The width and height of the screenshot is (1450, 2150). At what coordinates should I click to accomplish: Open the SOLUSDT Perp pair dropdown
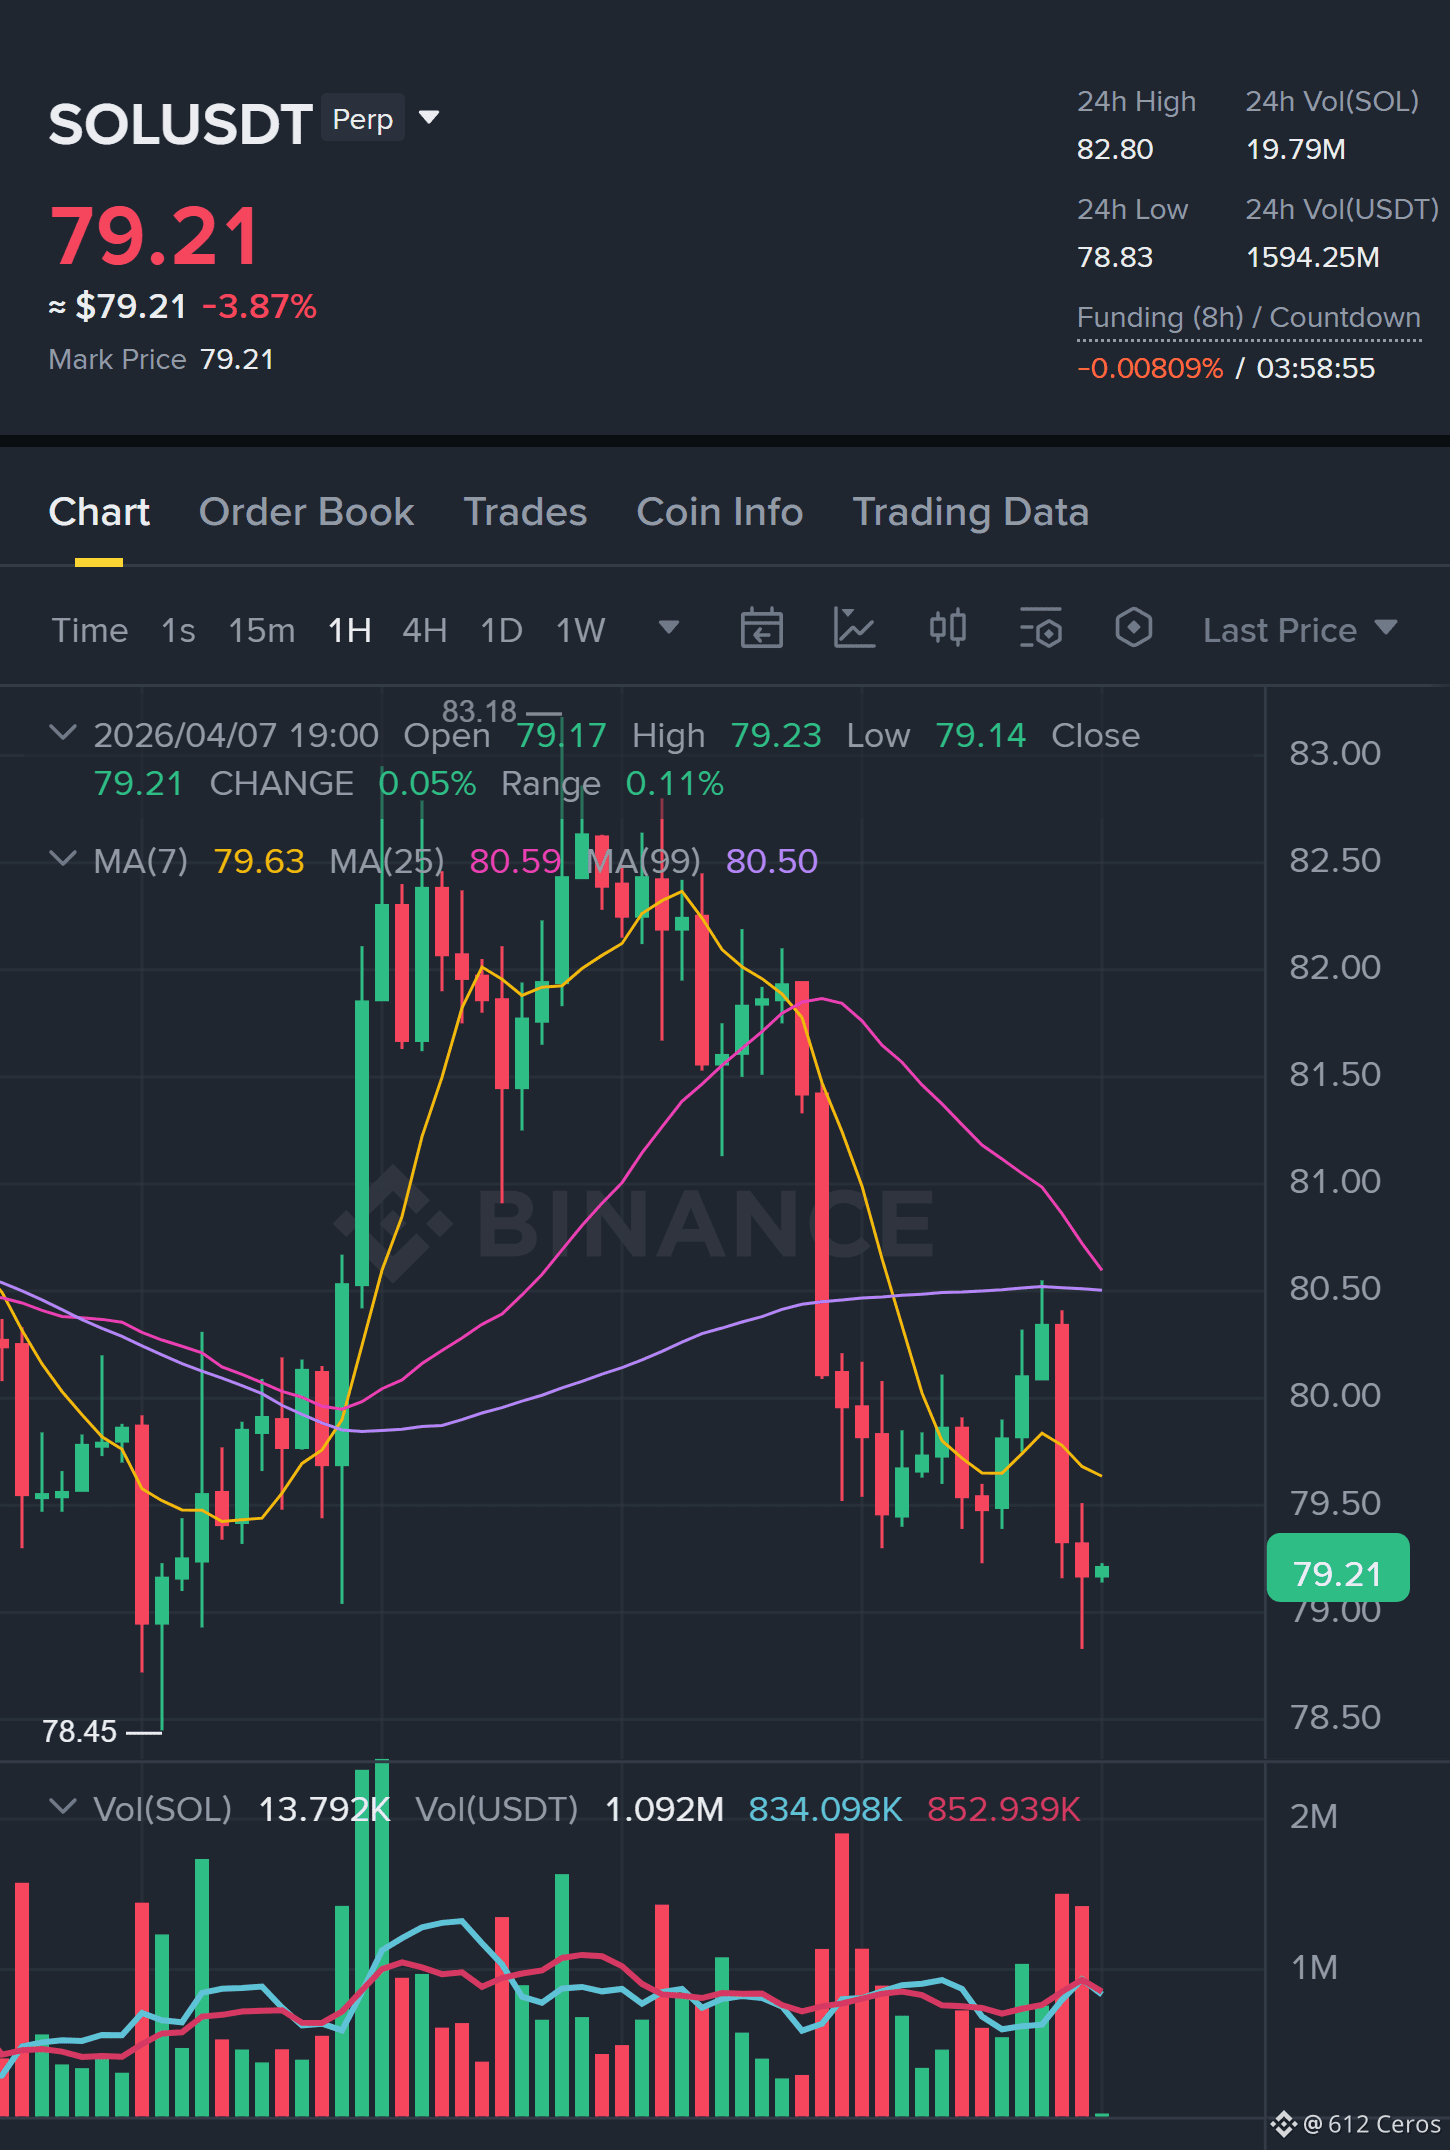click(x=429, y=118)
